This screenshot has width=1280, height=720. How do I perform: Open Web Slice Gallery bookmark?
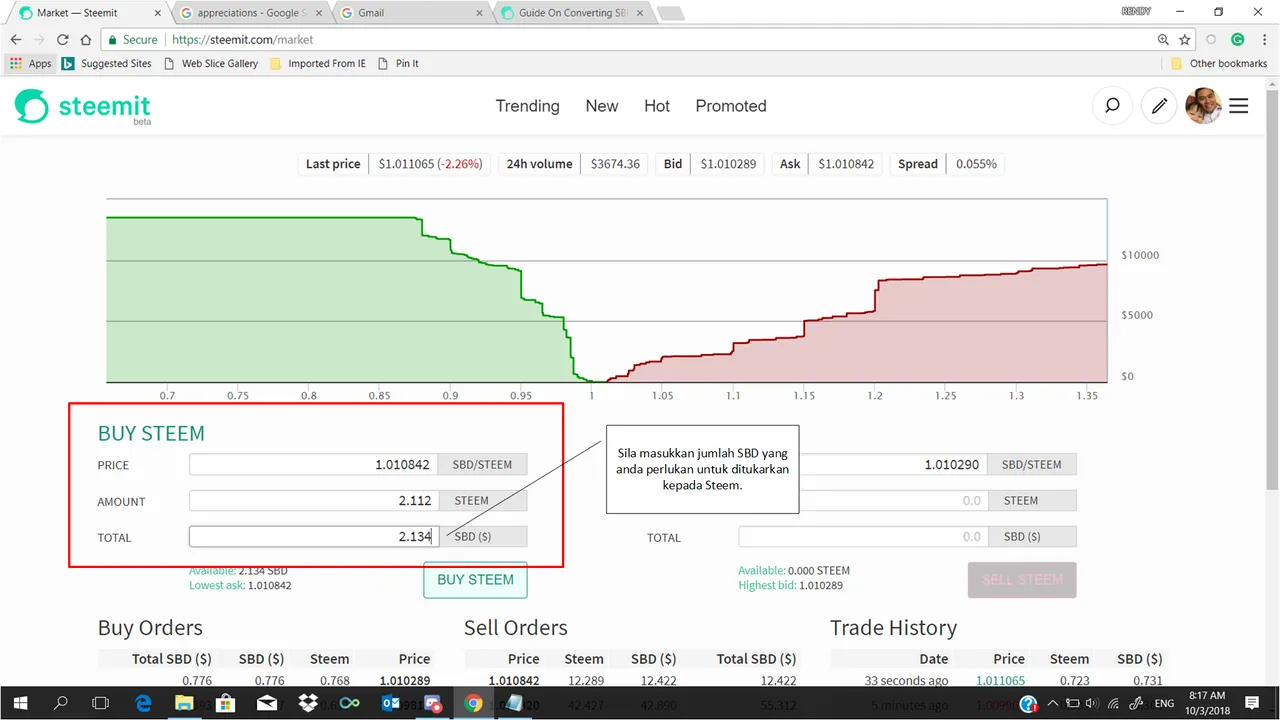pyautogui.click(x=211, y=63)
